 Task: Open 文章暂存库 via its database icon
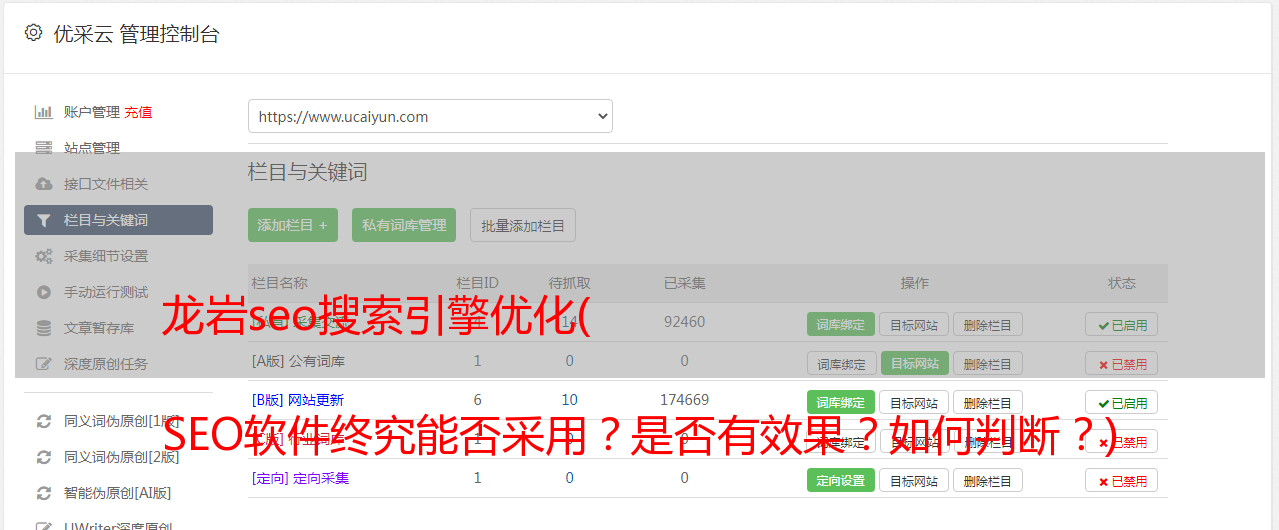(44, 328)
